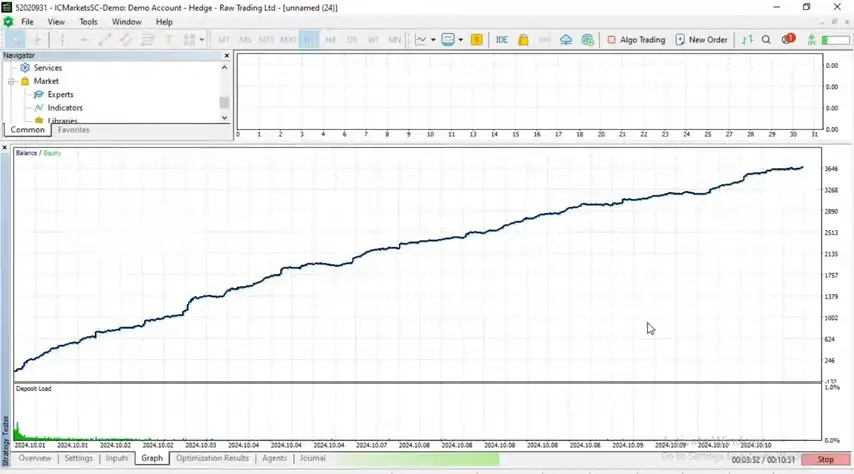The width and height of the screenshot is (854, 474).
Task: Open the search magnifier icon
Action: coord(766,40)
